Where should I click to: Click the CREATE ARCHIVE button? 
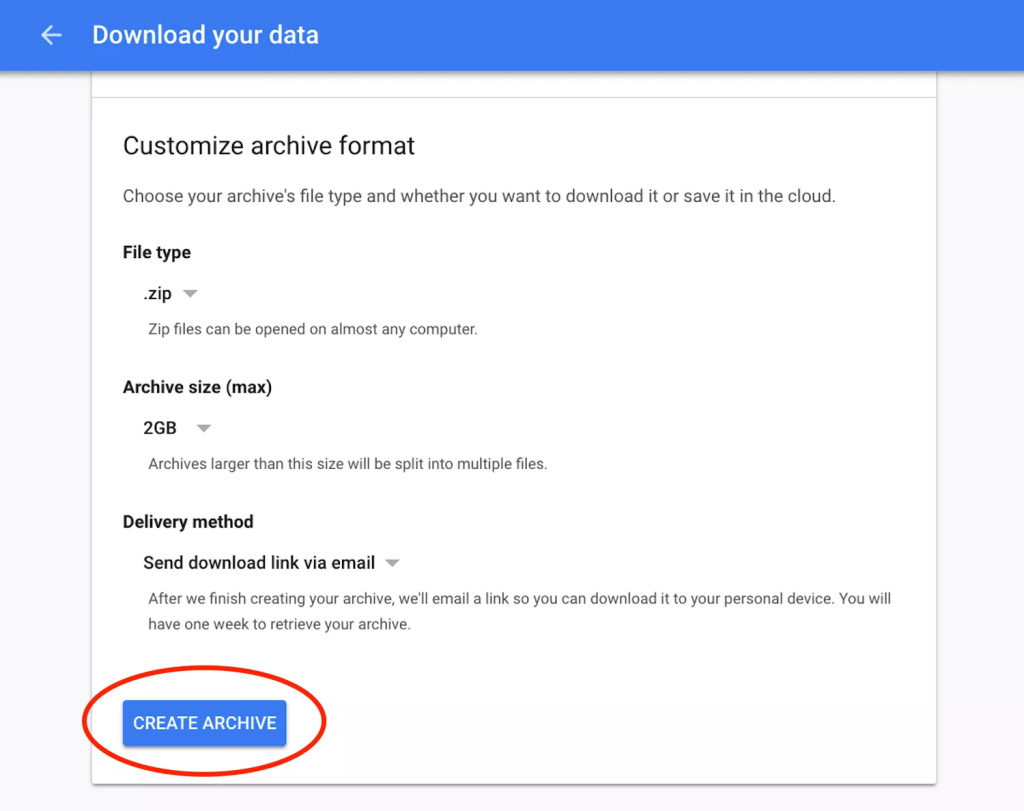[205, 723]
